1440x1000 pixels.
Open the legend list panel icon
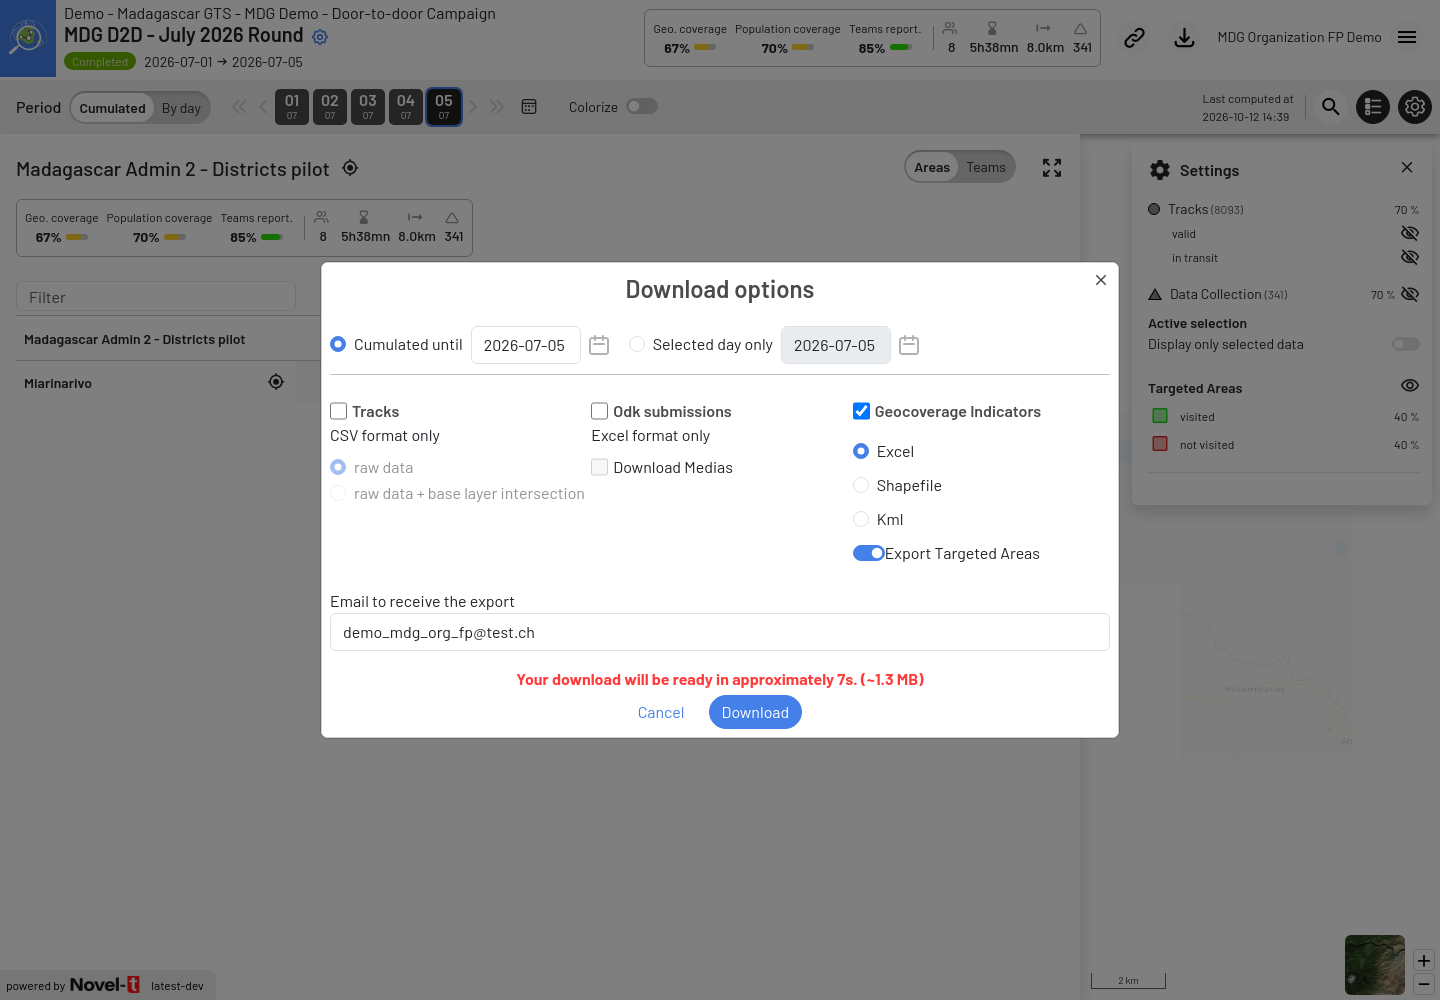pos(1373,106)
